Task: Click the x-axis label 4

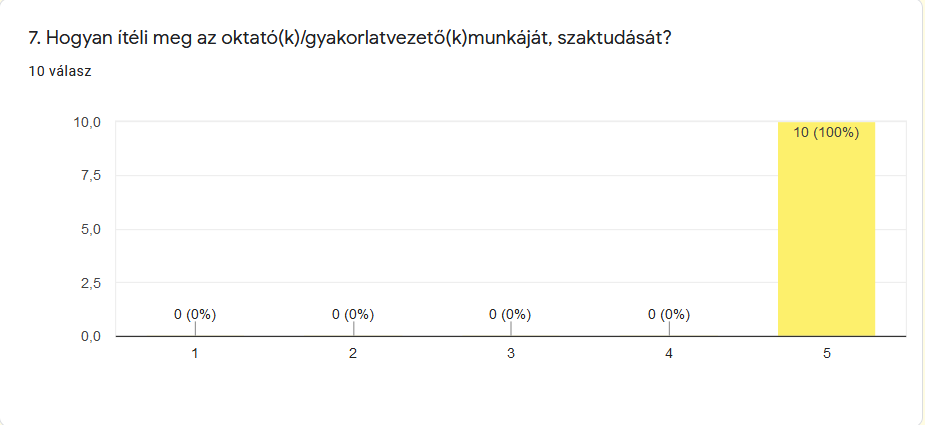Action: (669, 354)
